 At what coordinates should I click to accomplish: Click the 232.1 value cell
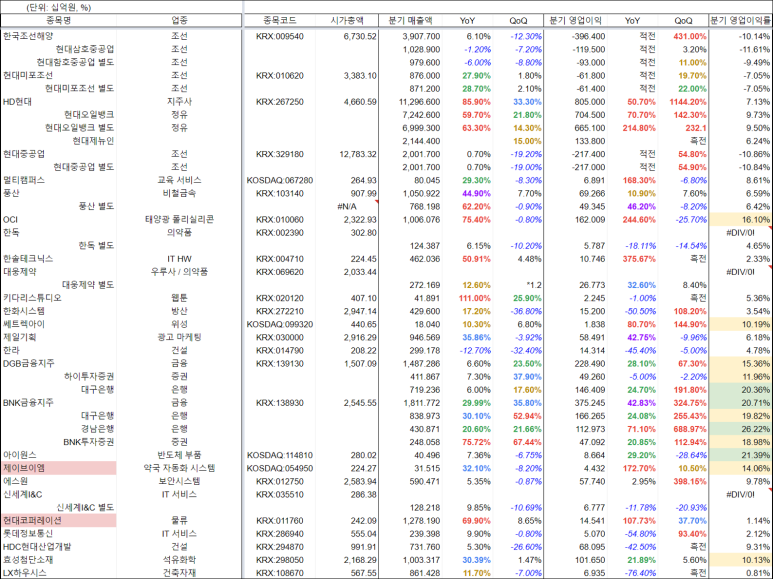[695, 128]
